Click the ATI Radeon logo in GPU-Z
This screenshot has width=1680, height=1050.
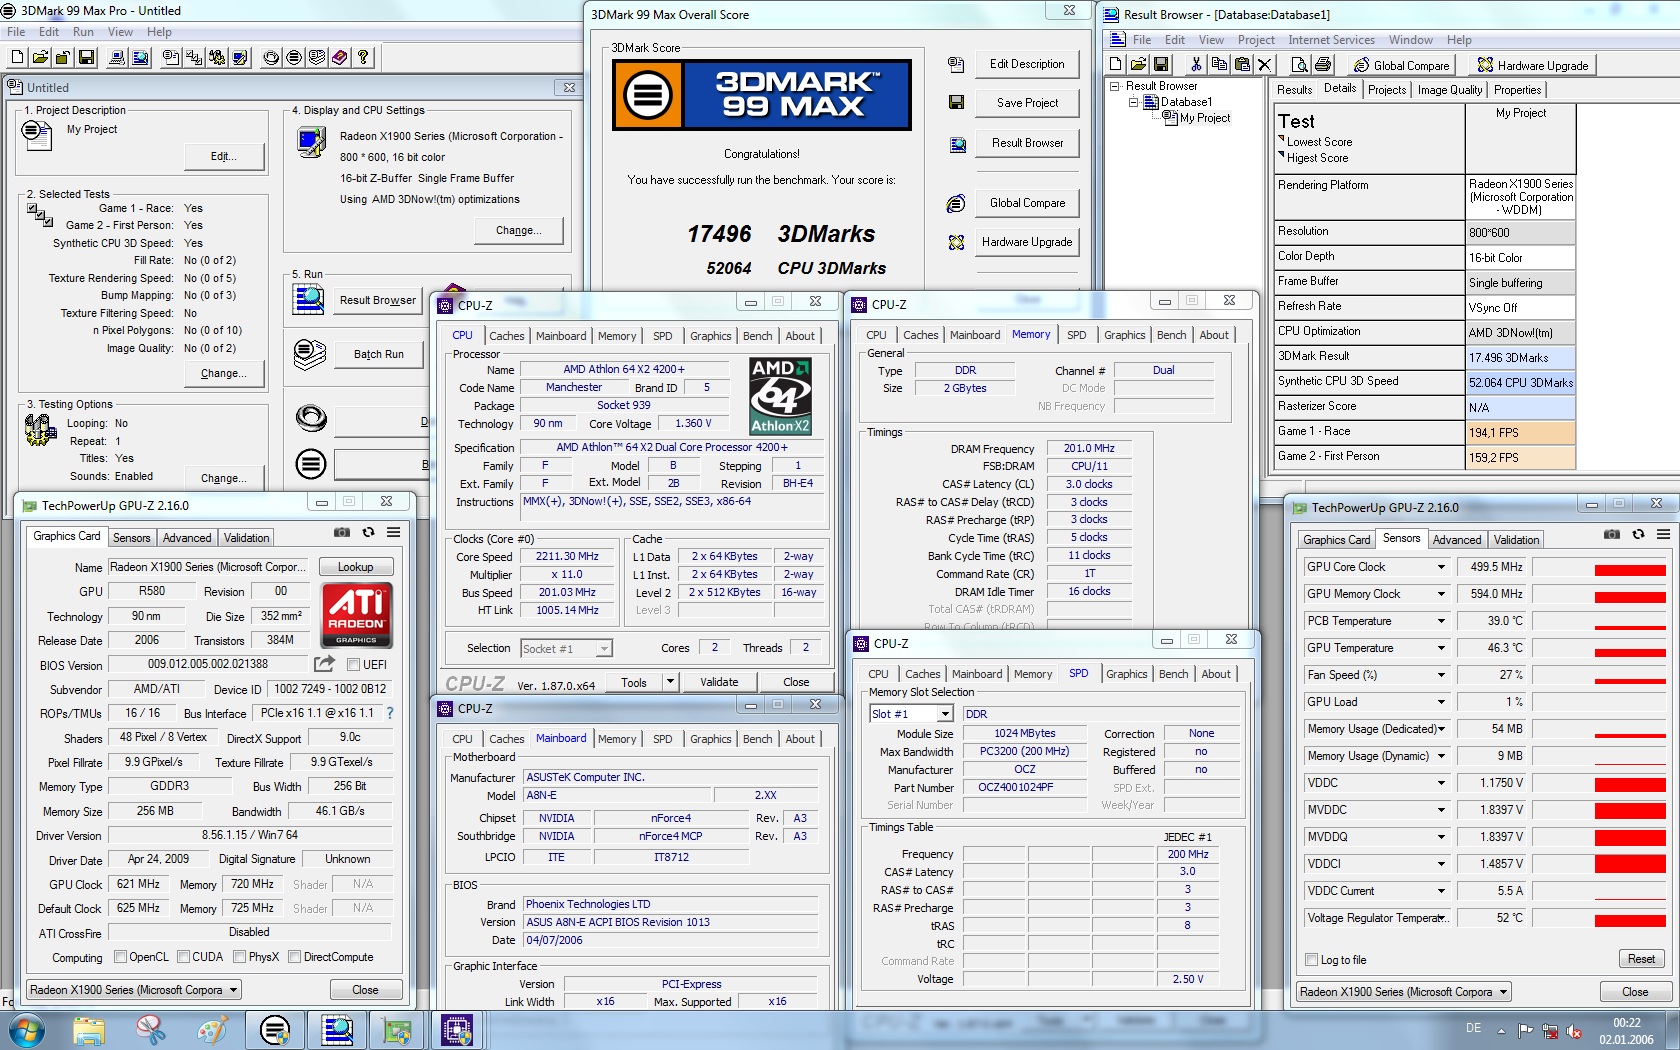(x=357, y=616)
